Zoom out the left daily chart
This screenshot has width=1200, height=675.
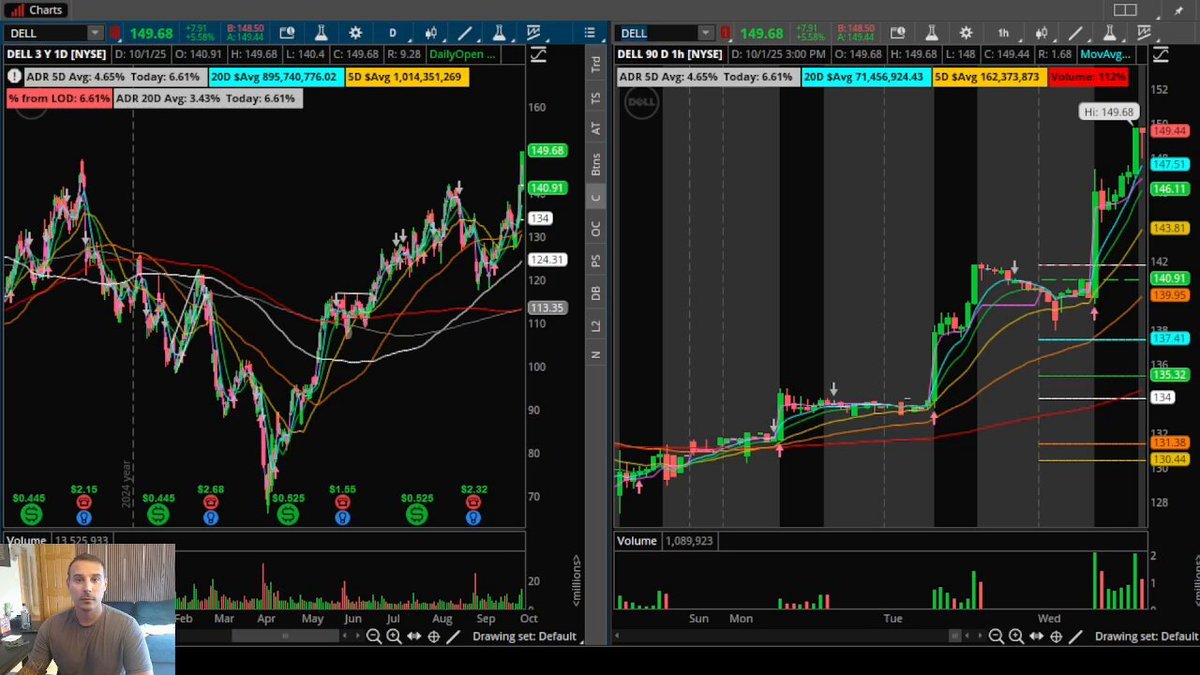pos(373,636)
